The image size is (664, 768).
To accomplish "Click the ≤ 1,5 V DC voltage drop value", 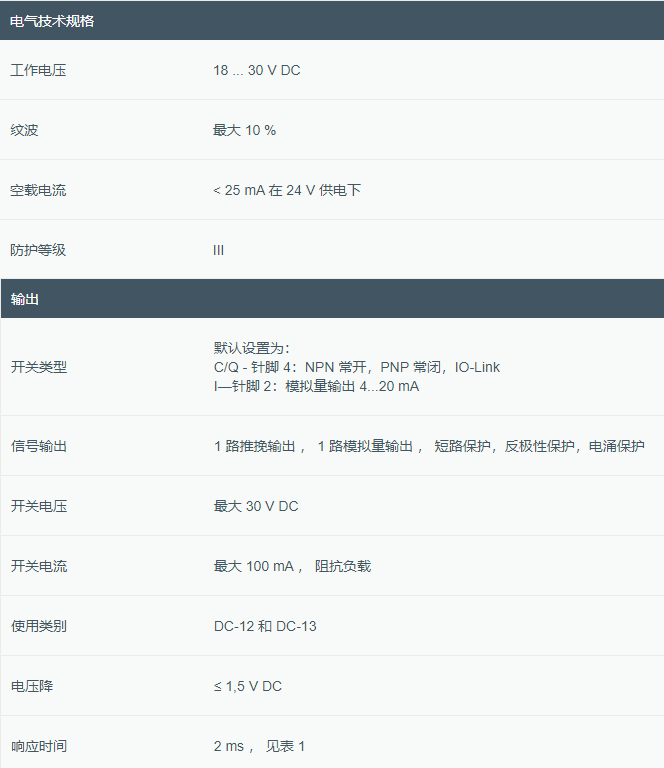I will pos(247,686).
